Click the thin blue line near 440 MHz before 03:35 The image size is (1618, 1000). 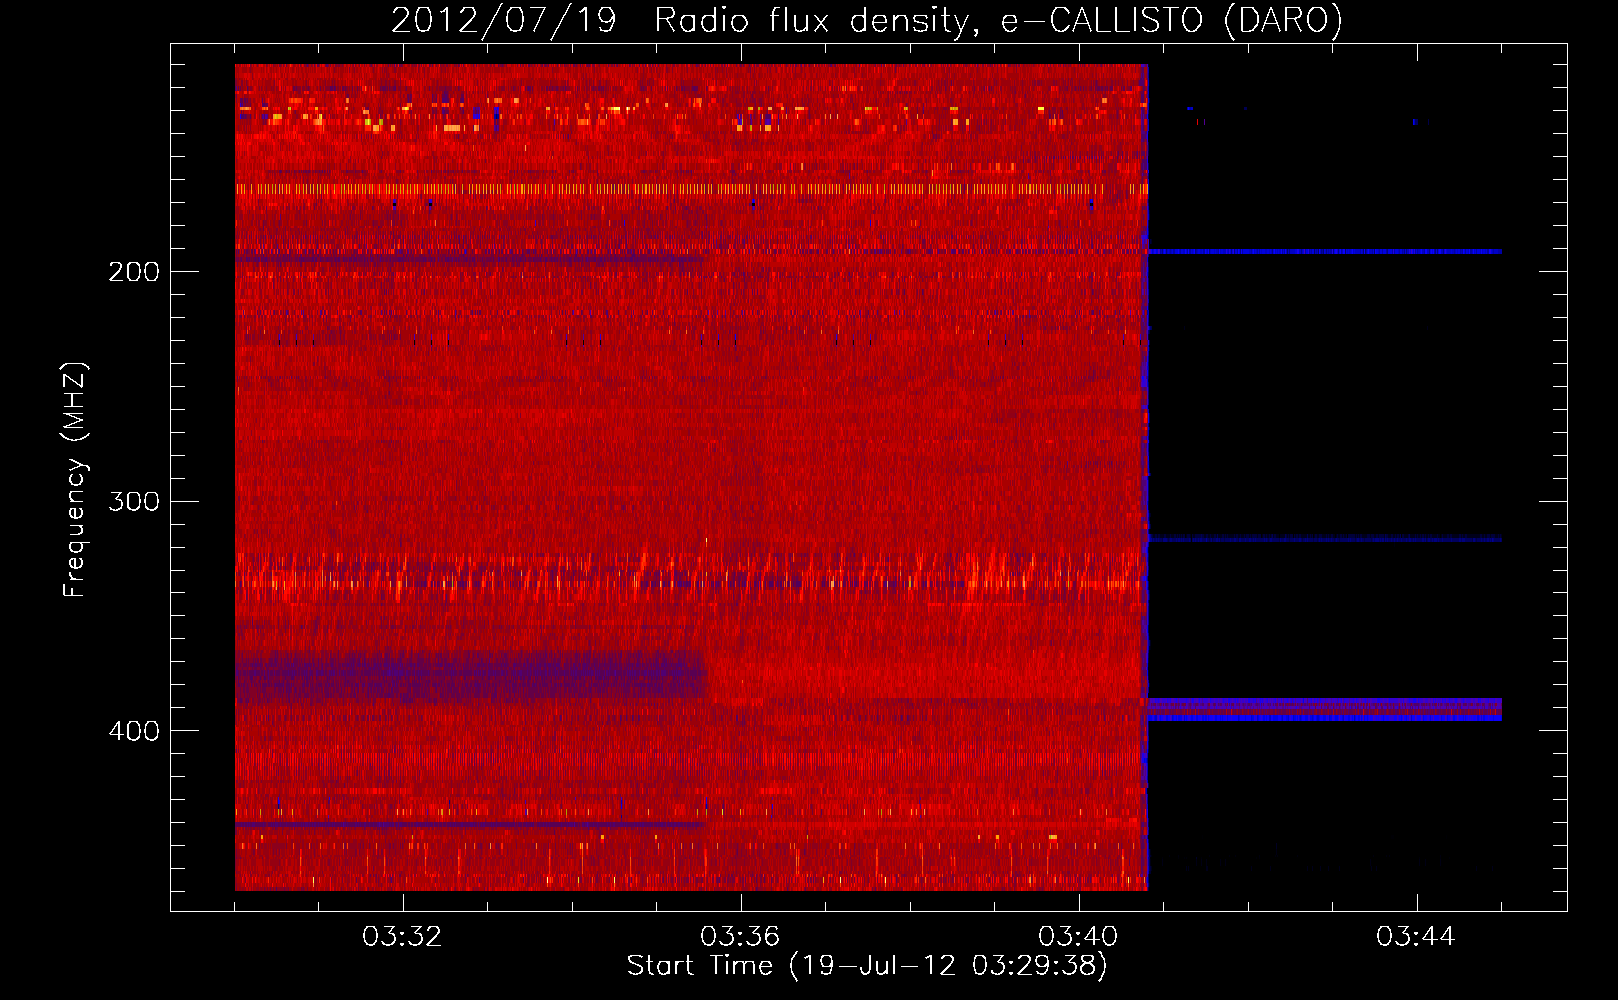click(x=469, y=824)
